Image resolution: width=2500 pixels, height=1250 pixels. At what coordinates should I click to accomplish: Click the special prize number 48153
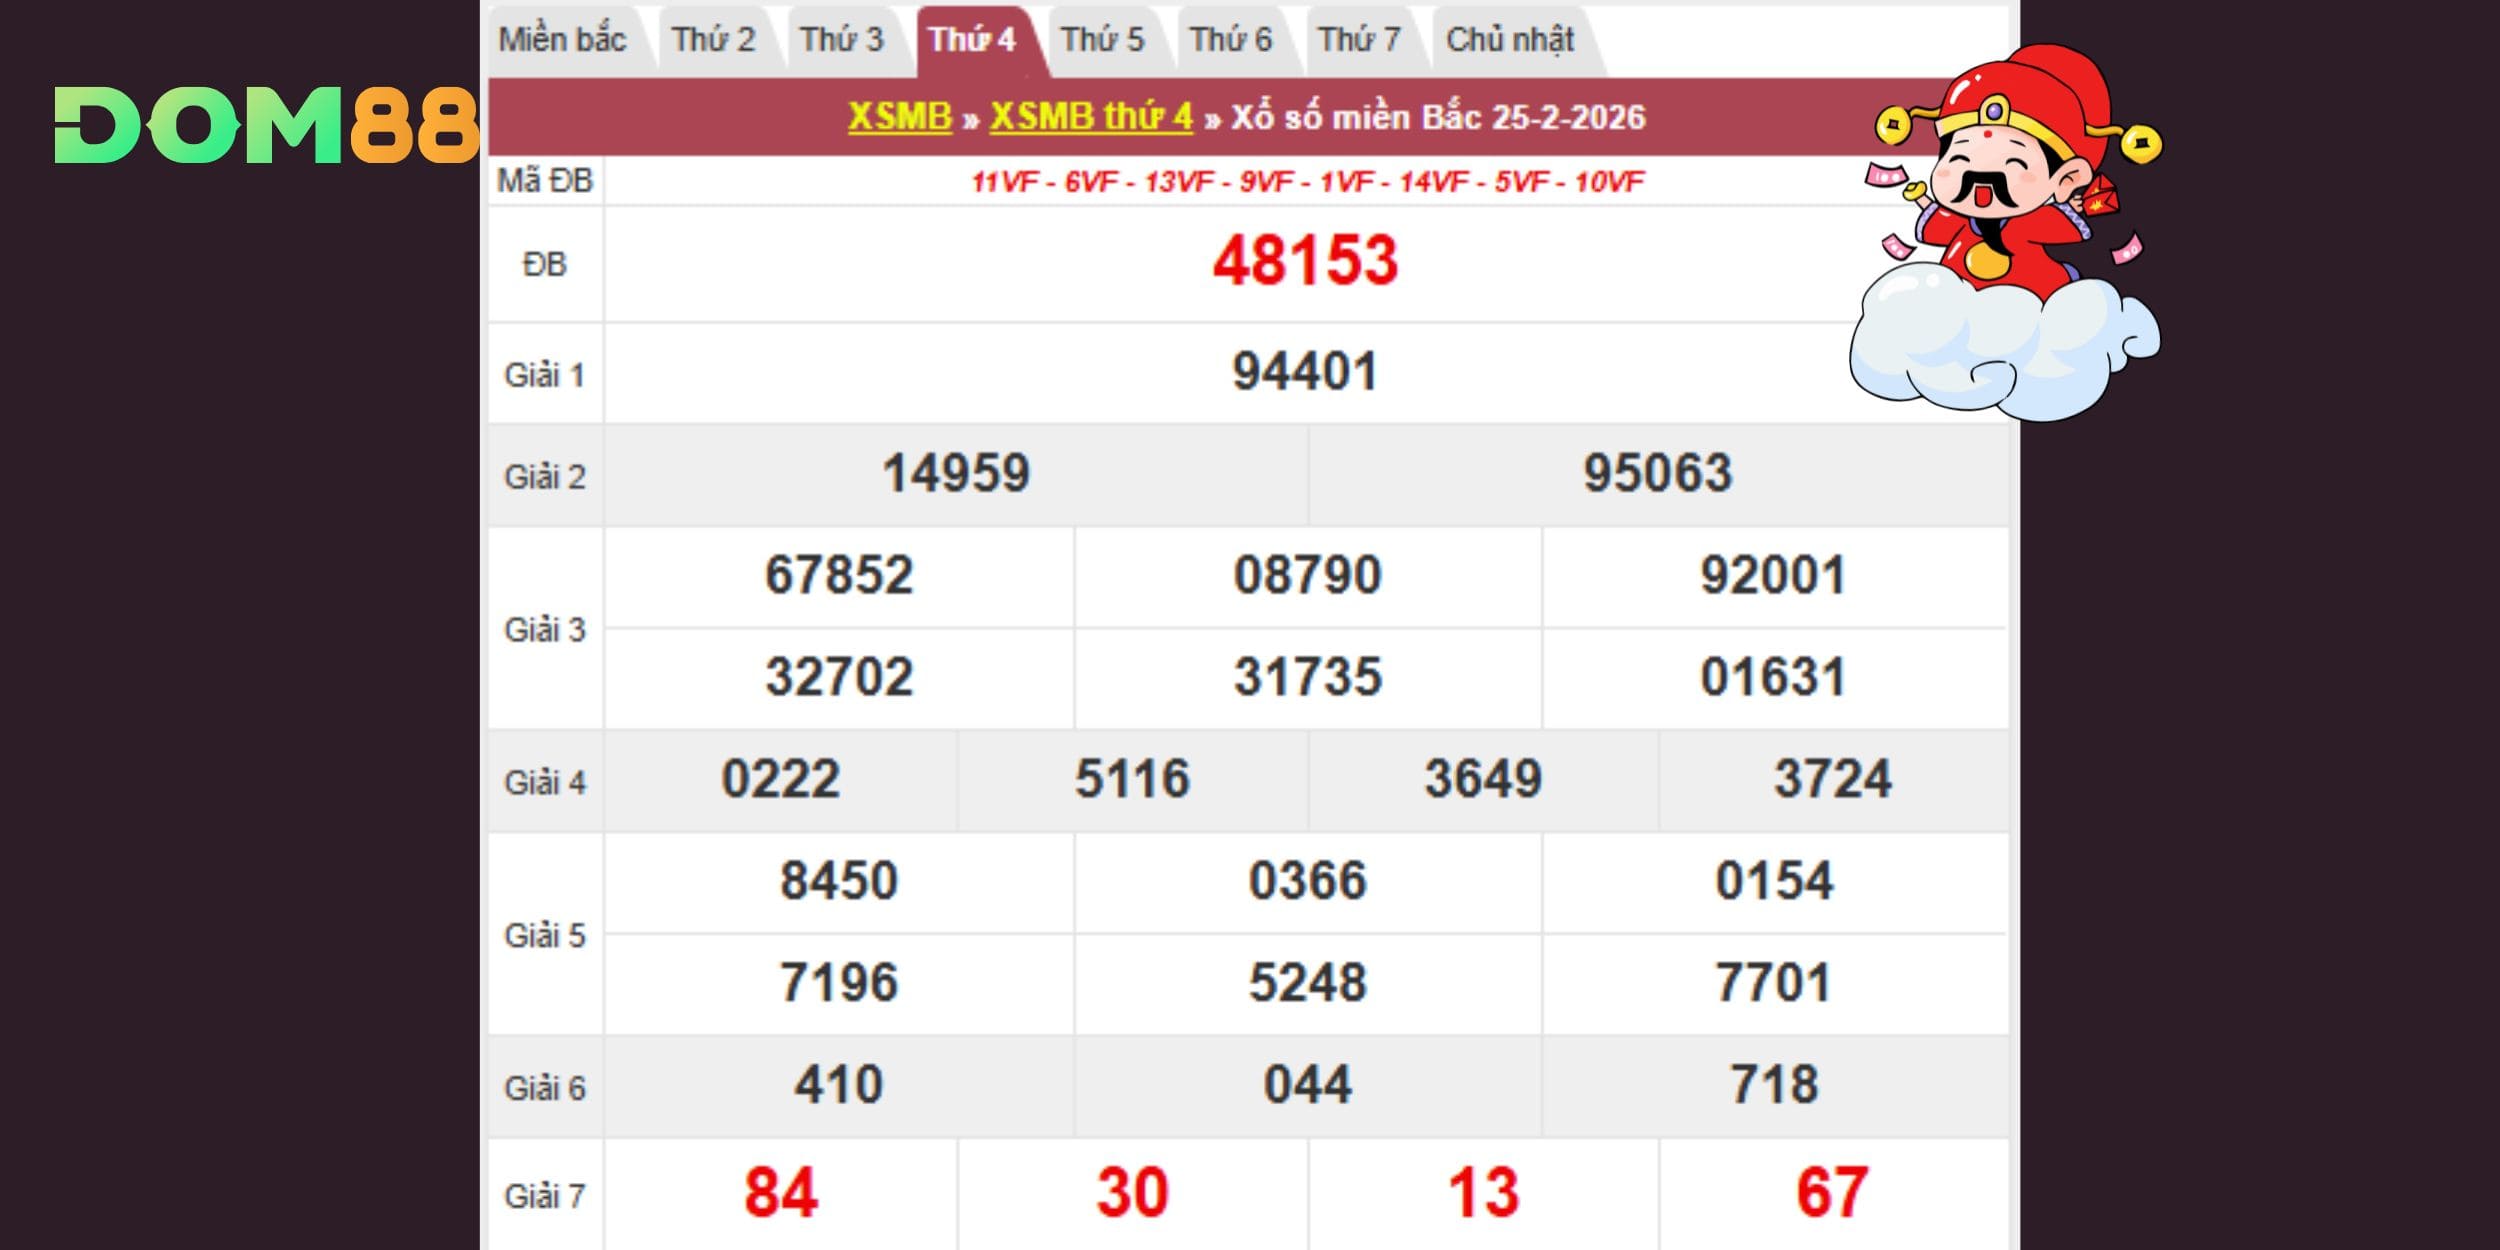tap(1305, 262)
